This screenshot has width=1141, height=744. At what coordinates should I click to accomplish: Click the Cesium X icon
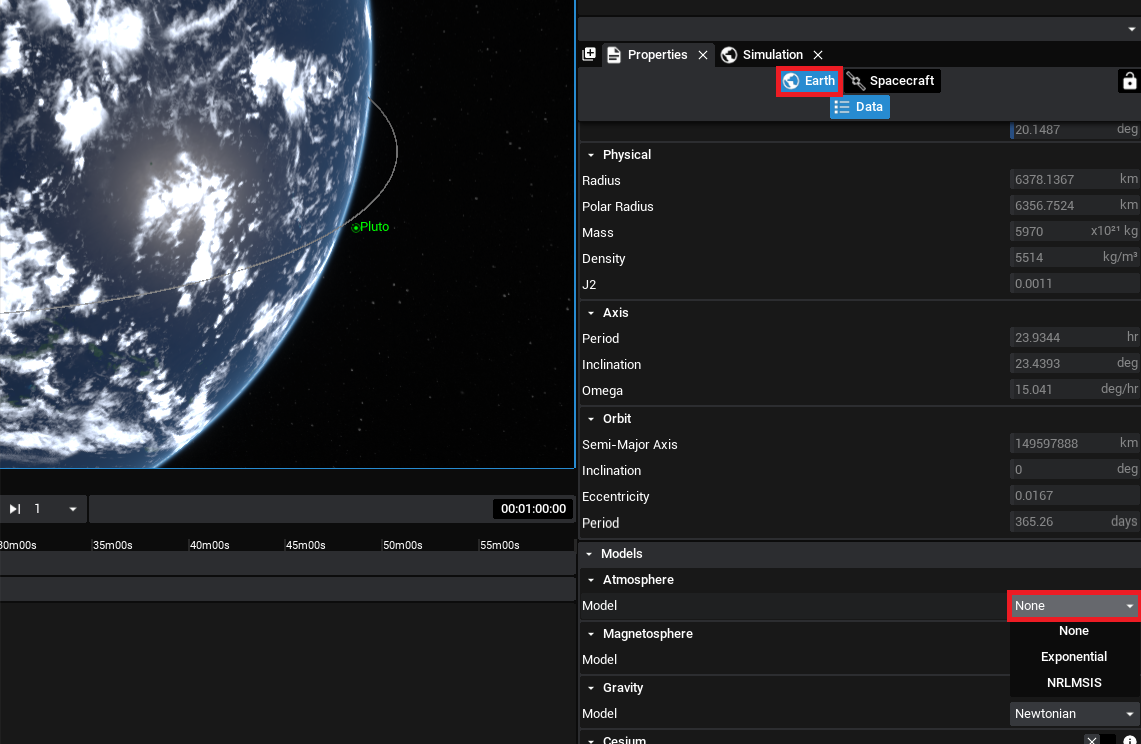(1092, 740)
